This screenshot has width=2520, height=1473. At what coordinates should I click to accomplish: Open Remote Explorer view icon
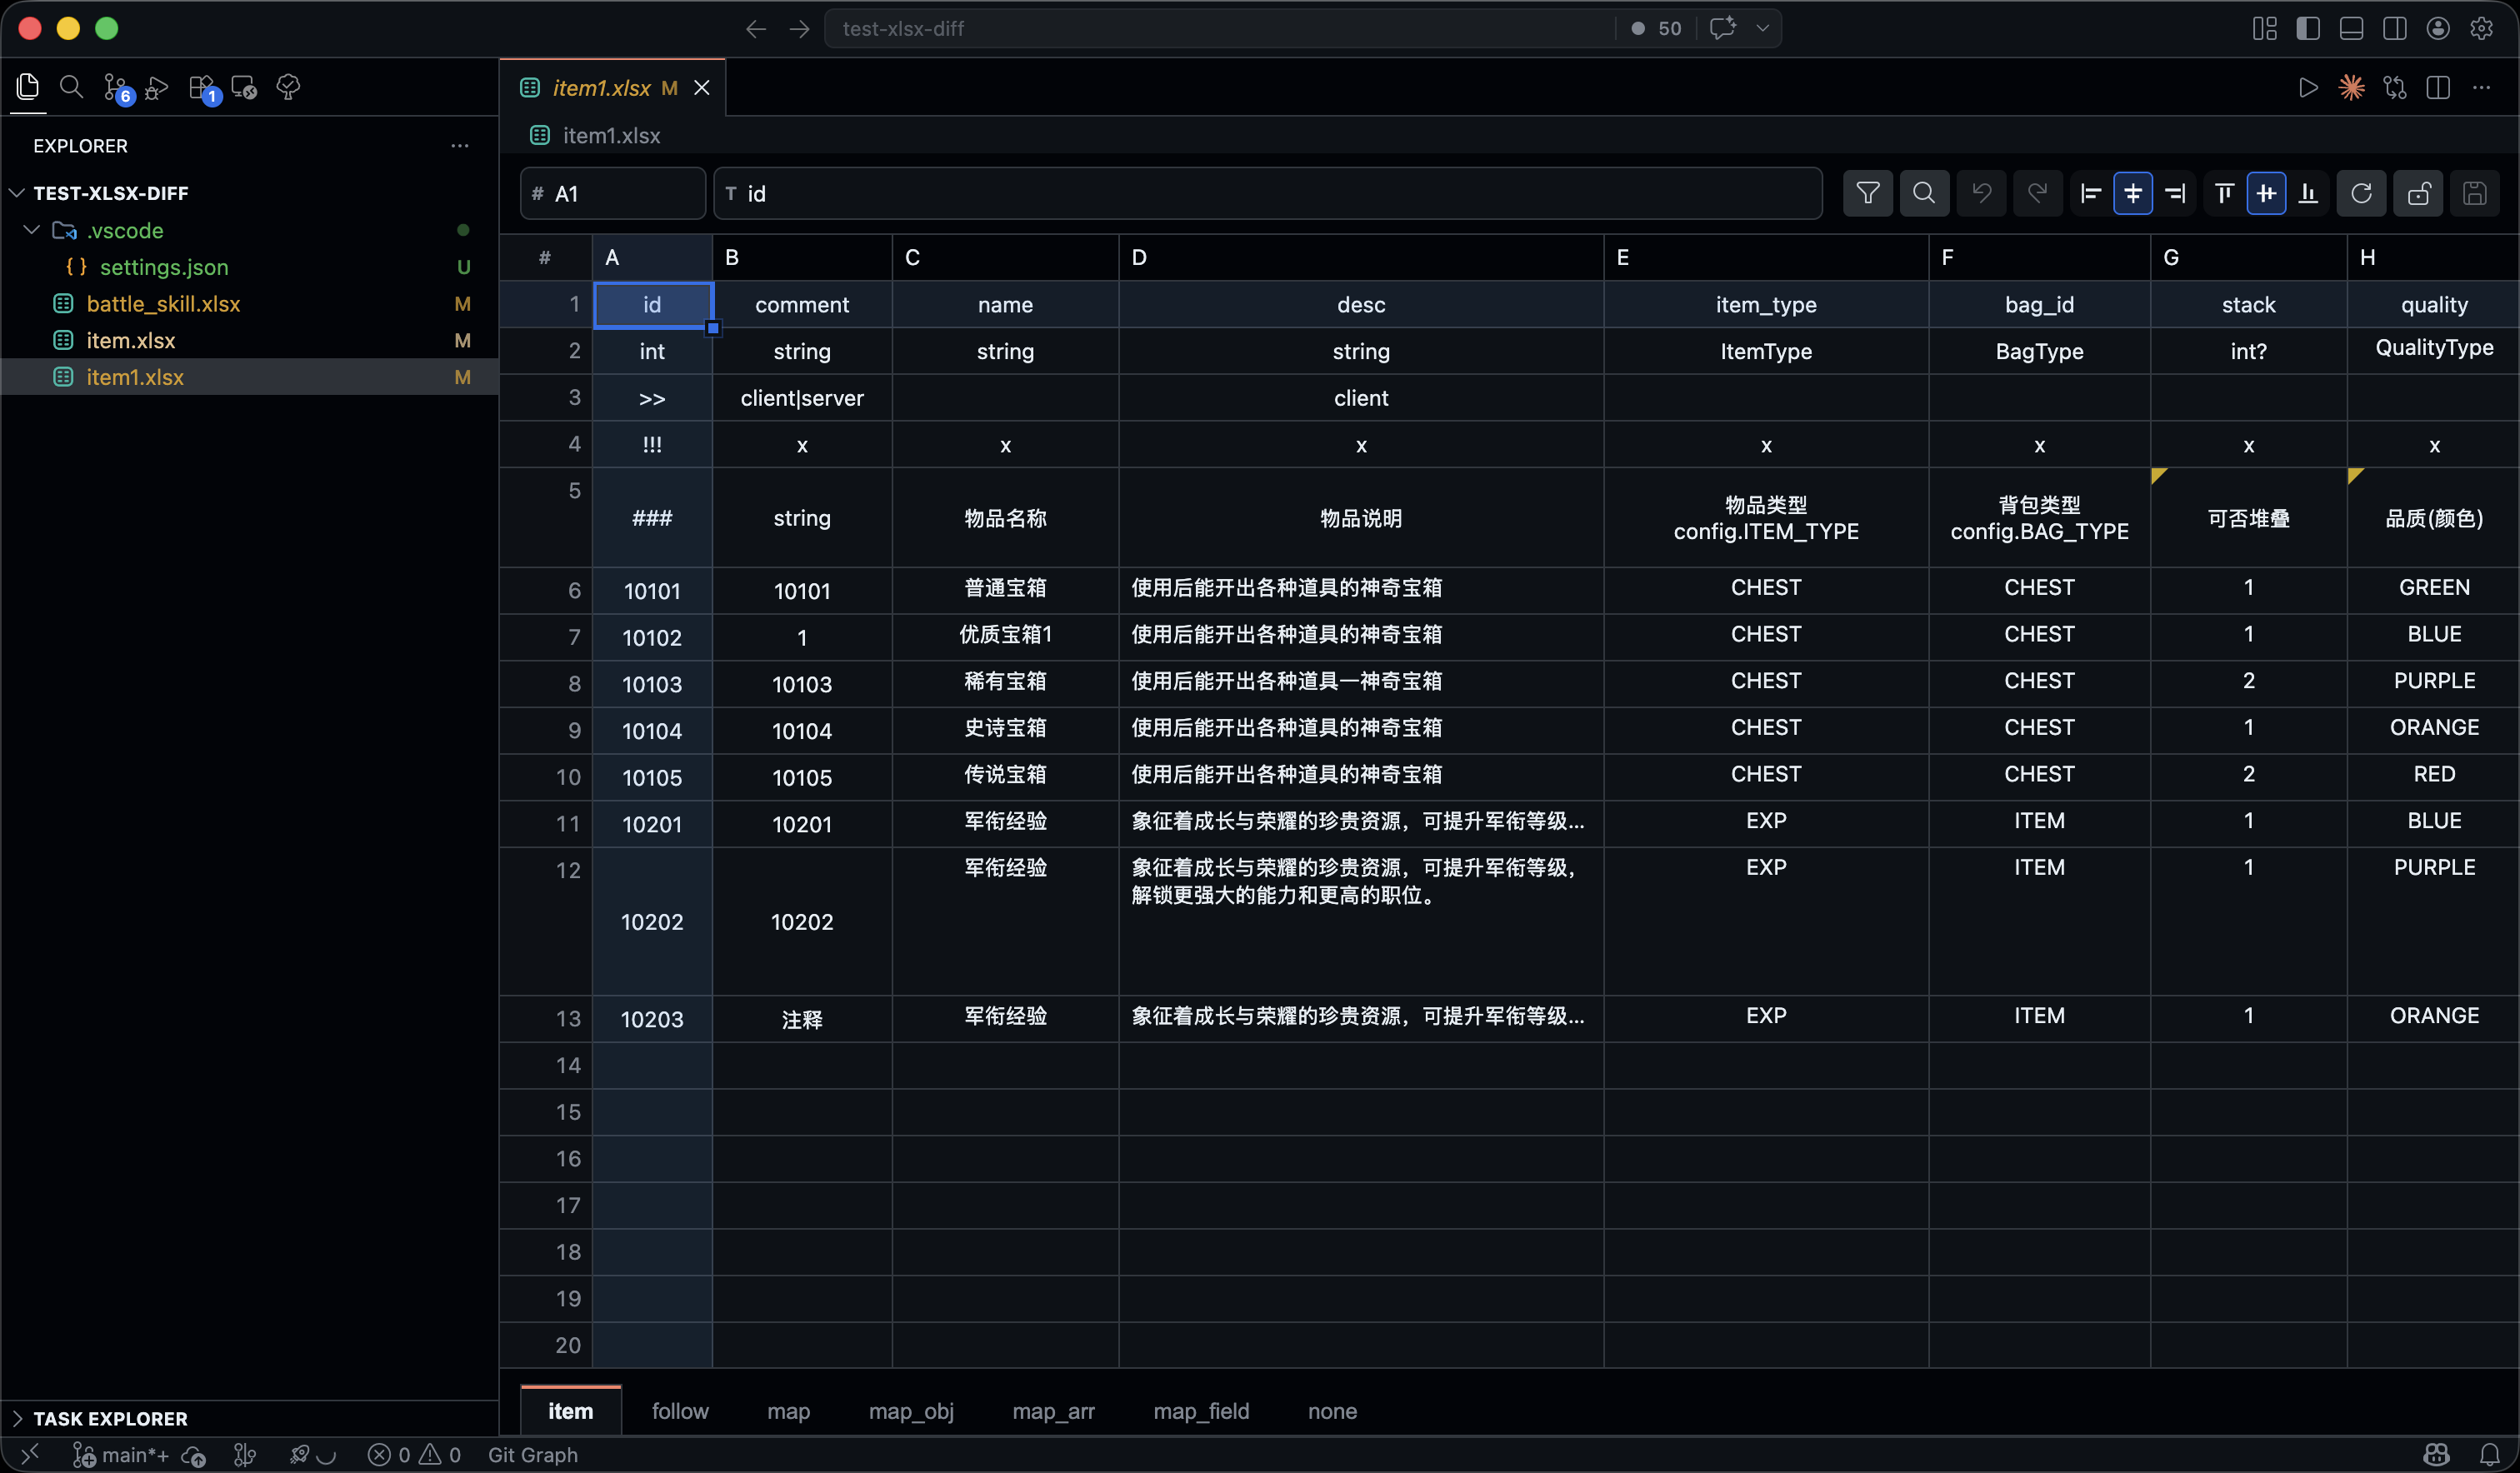(x=244, y=88)
